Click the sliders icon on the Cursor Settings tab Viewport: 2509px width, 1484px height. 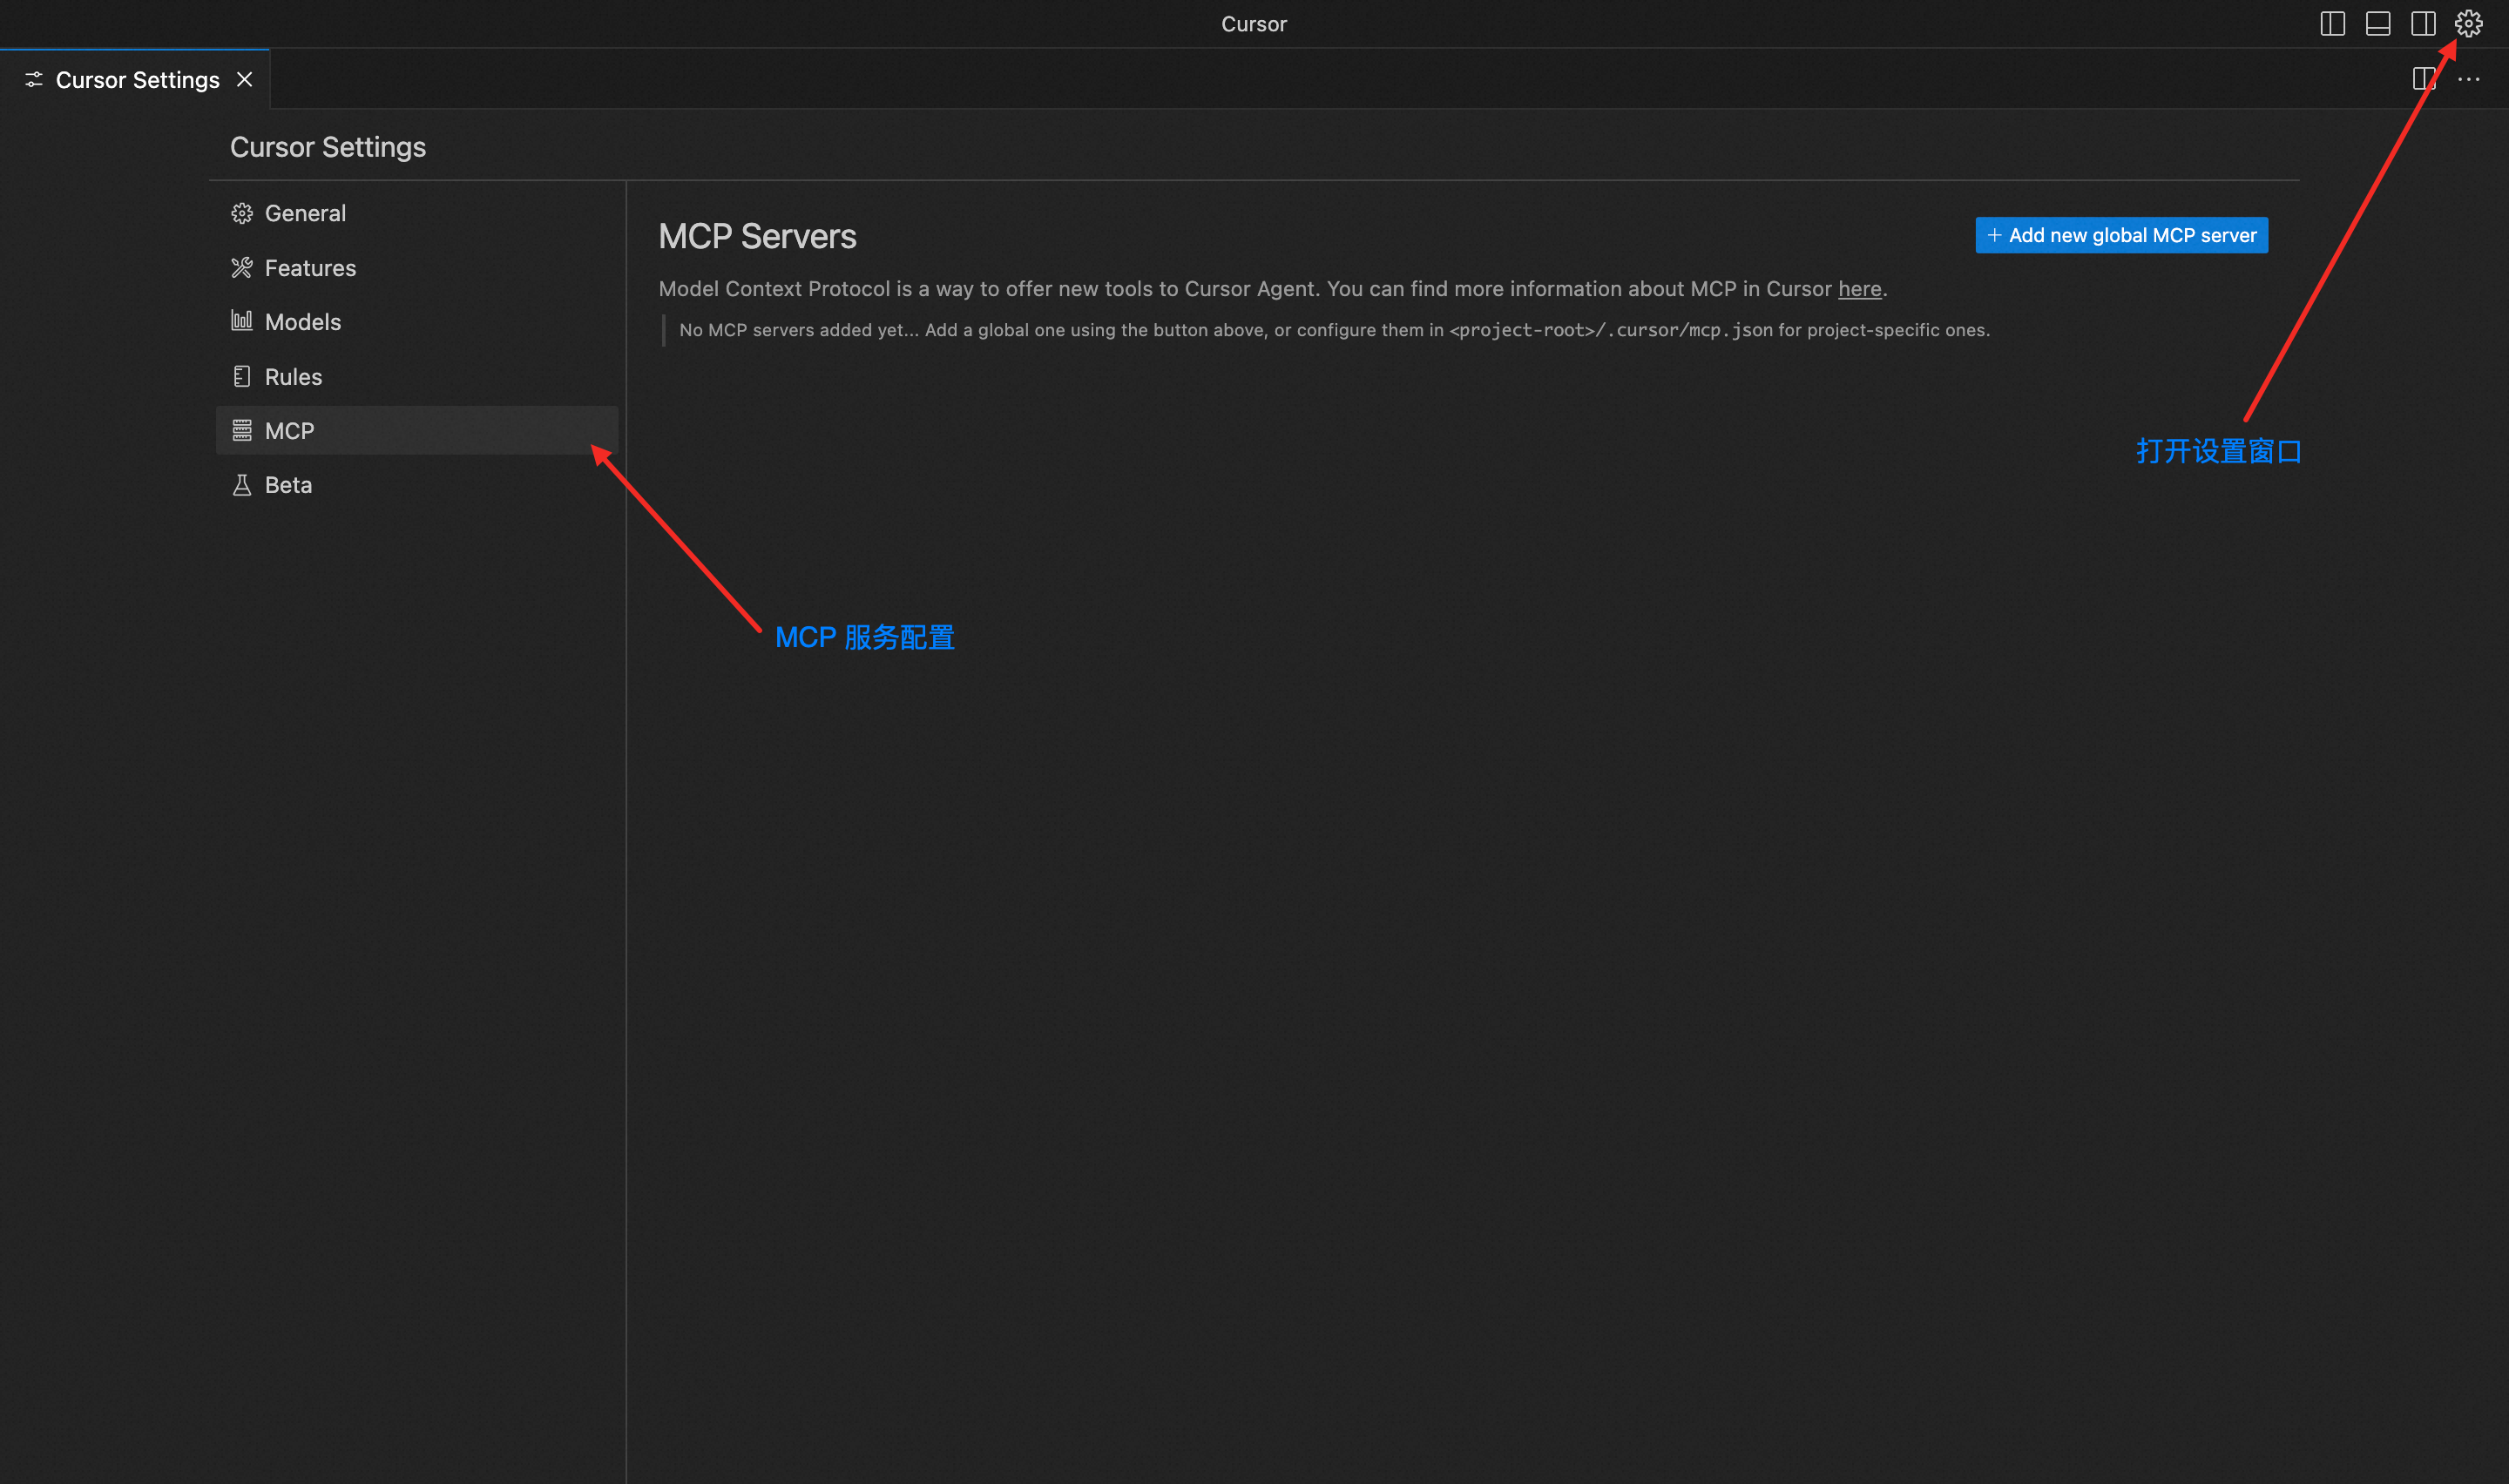[34, 80]
